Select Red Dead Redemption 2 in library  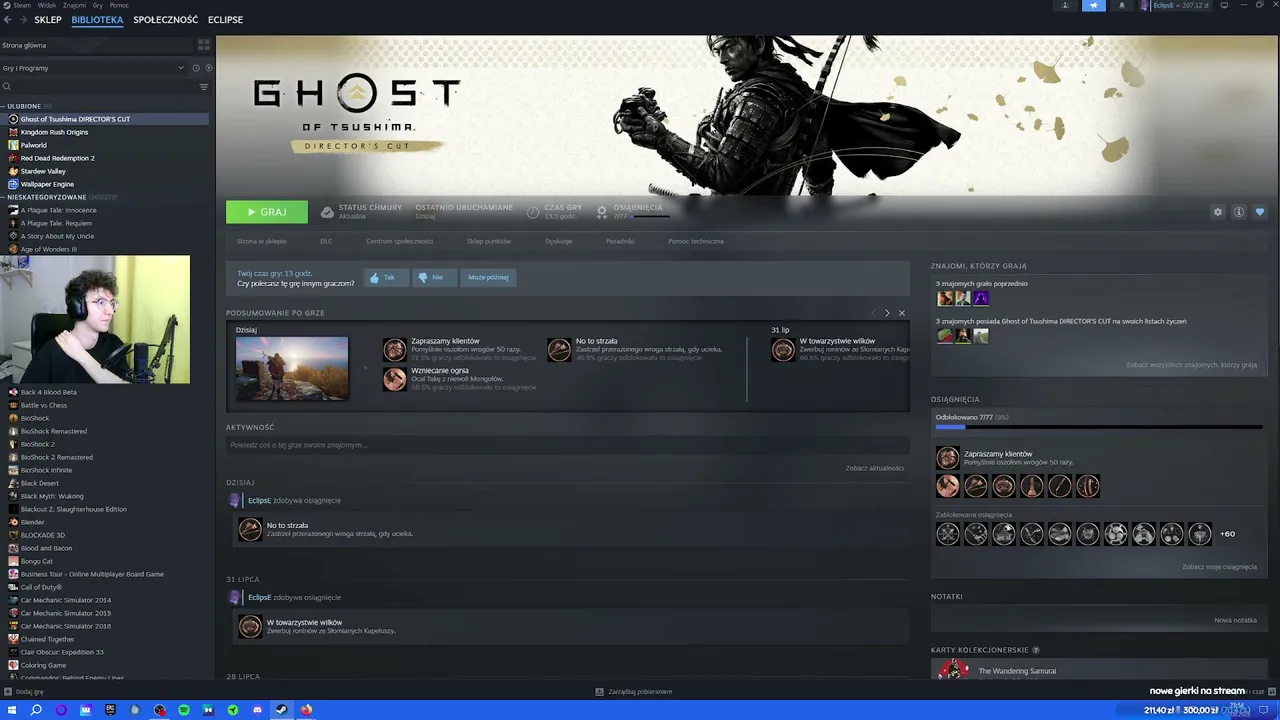point(57,158)
